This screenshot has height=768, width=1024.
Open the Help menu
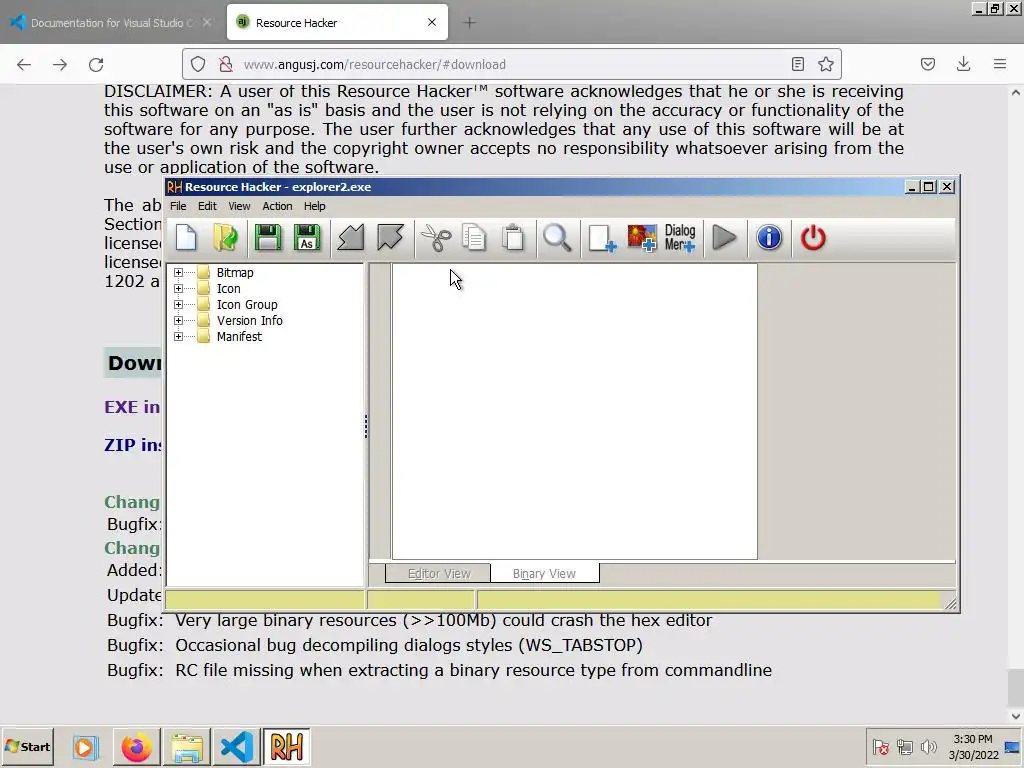click(314, 206)
